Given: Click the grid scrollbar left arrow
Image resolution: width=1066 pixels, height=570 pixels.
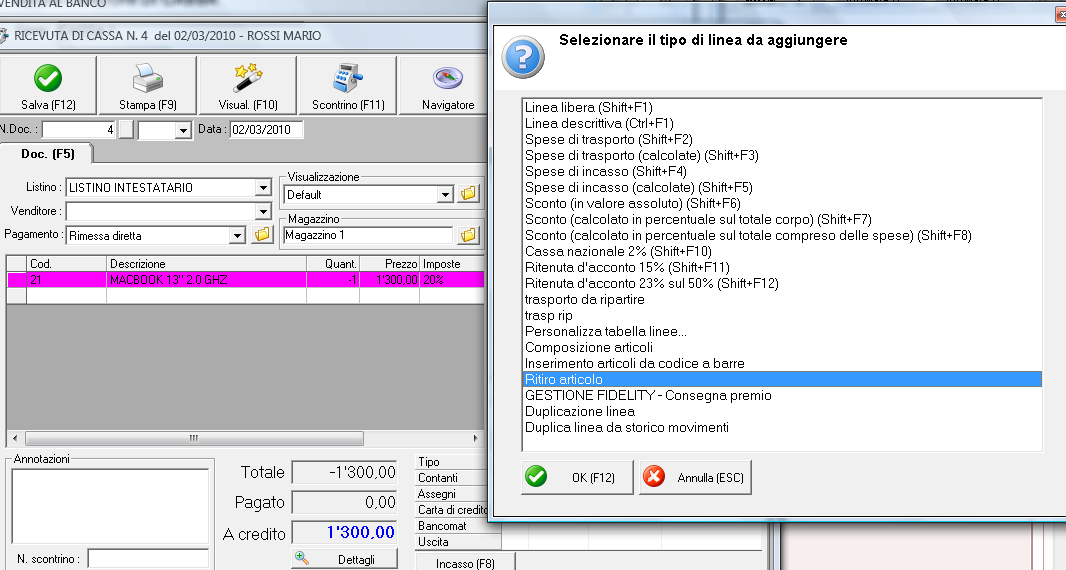Looking at the screenshot, I should tap(15, 438).
